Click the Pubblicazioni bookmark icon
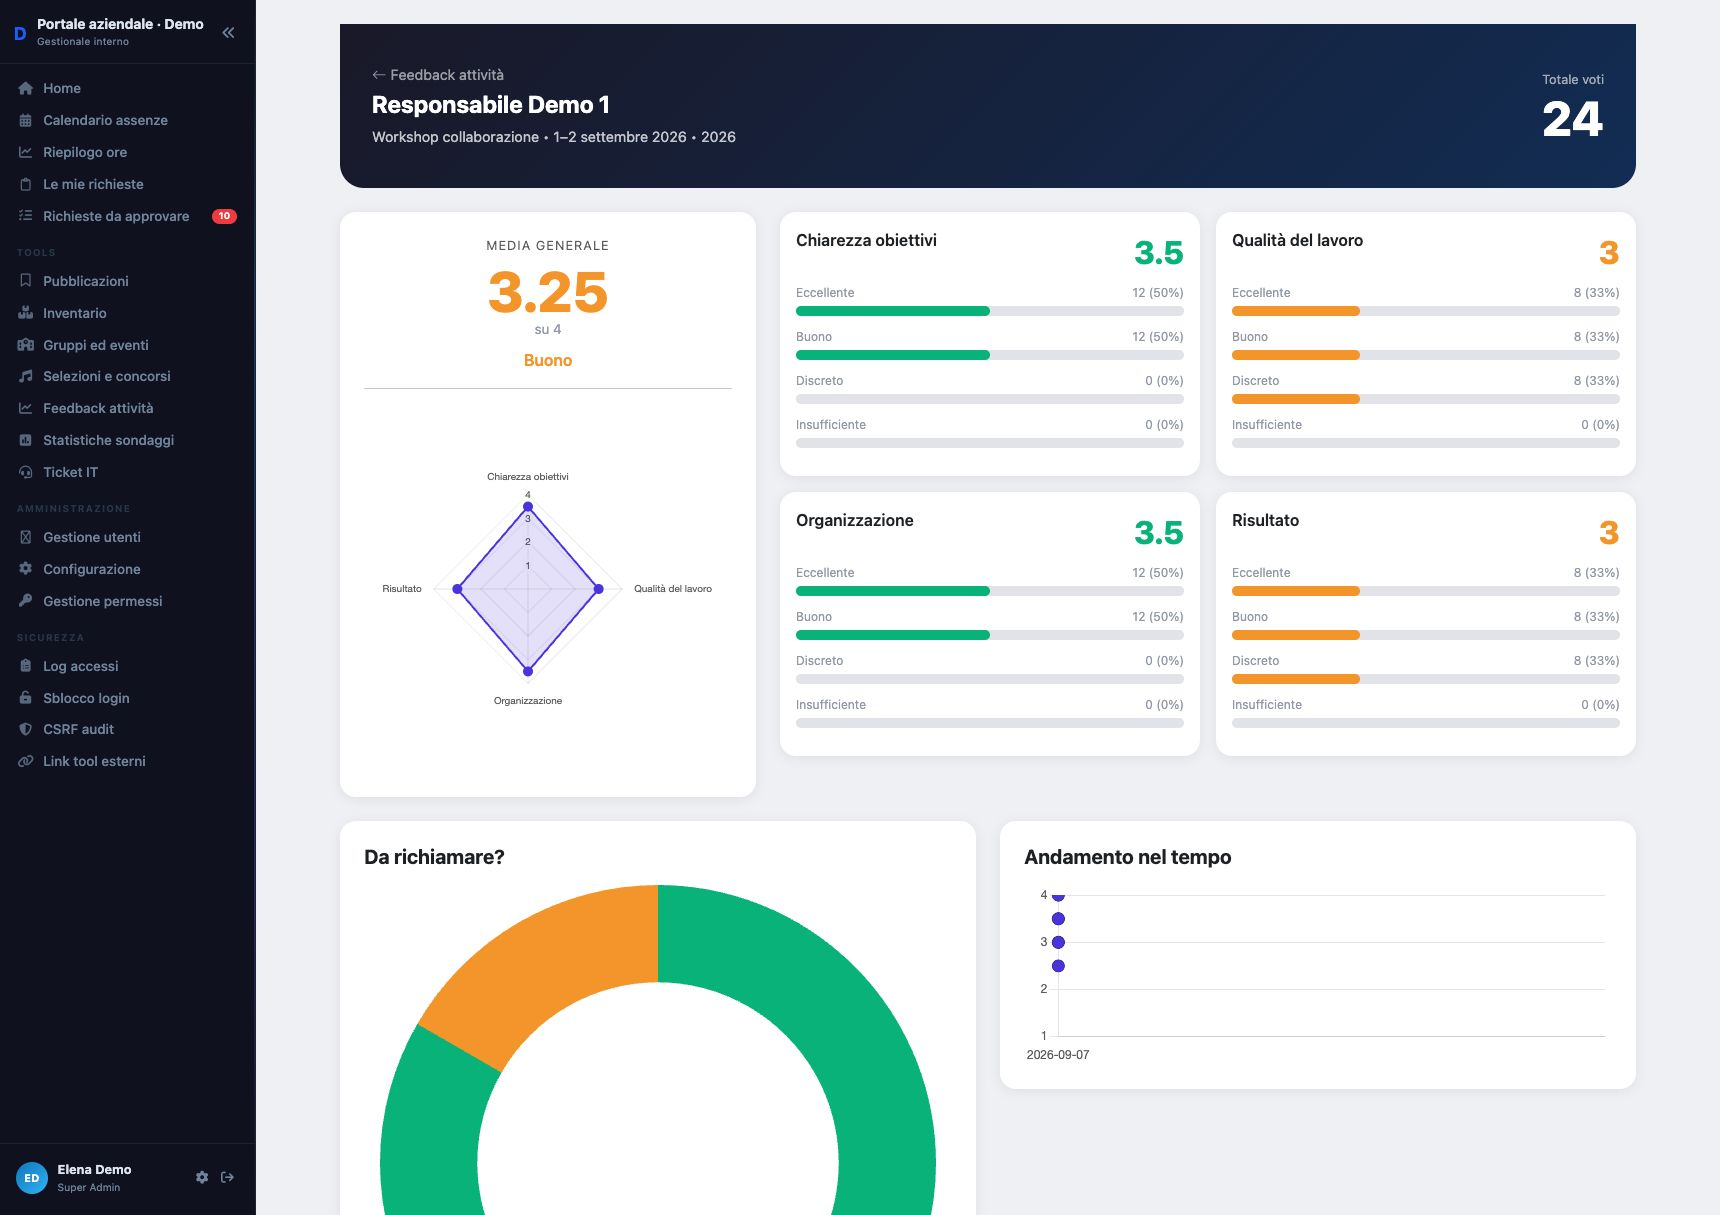 pyautogui.click(x=26, y=281)
